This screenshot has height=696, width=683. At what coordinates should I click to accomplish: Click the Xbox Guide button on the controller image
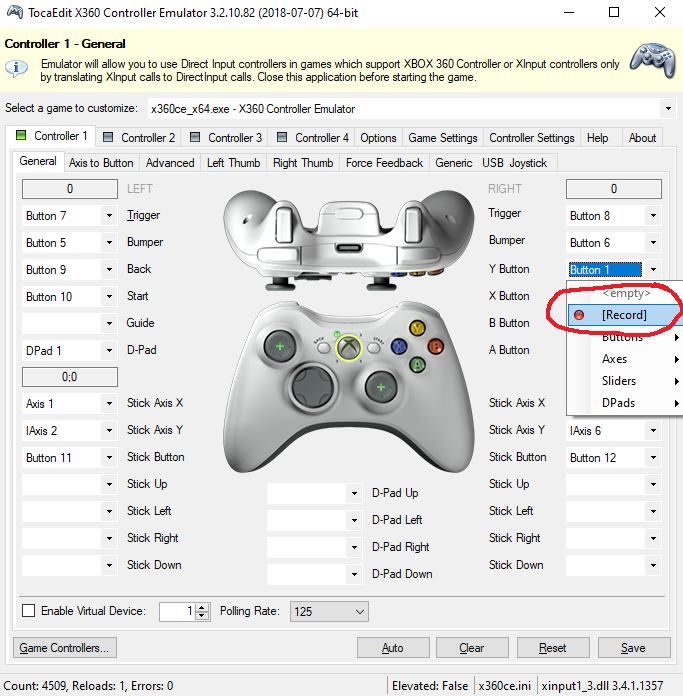(349, 347)
